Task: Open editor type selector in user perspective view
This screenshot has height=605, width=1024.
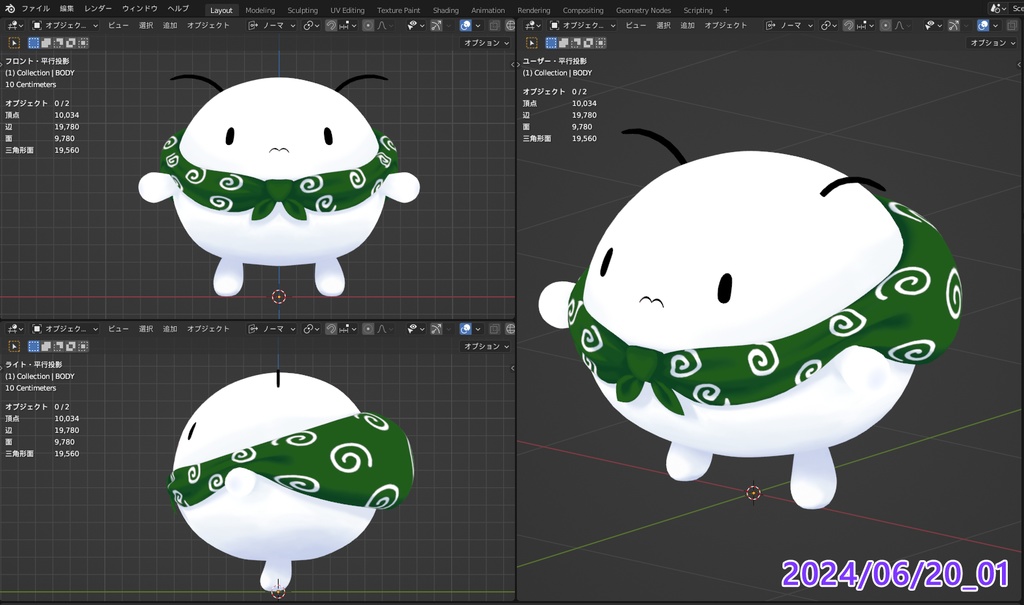Action: click(533, 25)
